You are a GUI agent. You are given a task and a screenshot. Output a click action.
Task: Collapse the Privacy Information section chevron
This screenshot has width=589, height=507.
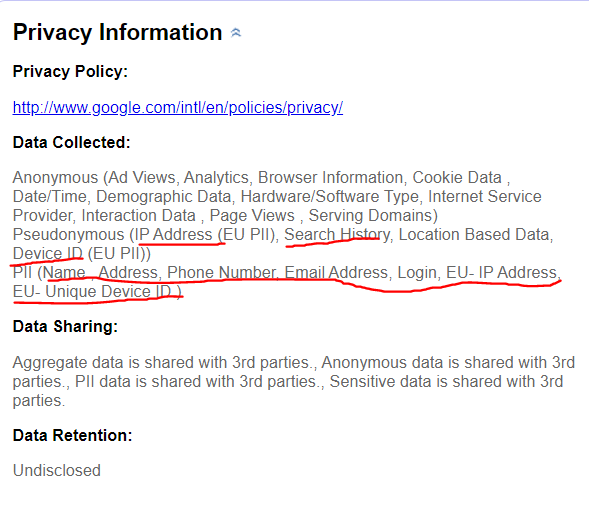(x=236, y=33)
